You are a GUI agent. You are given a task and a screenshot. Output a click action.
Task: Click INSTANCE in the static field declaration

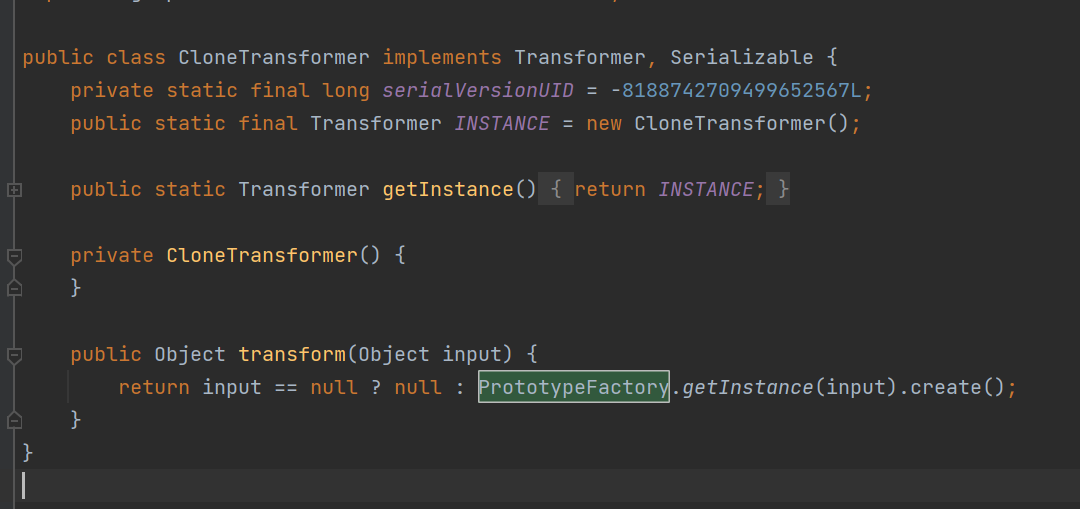502,124
